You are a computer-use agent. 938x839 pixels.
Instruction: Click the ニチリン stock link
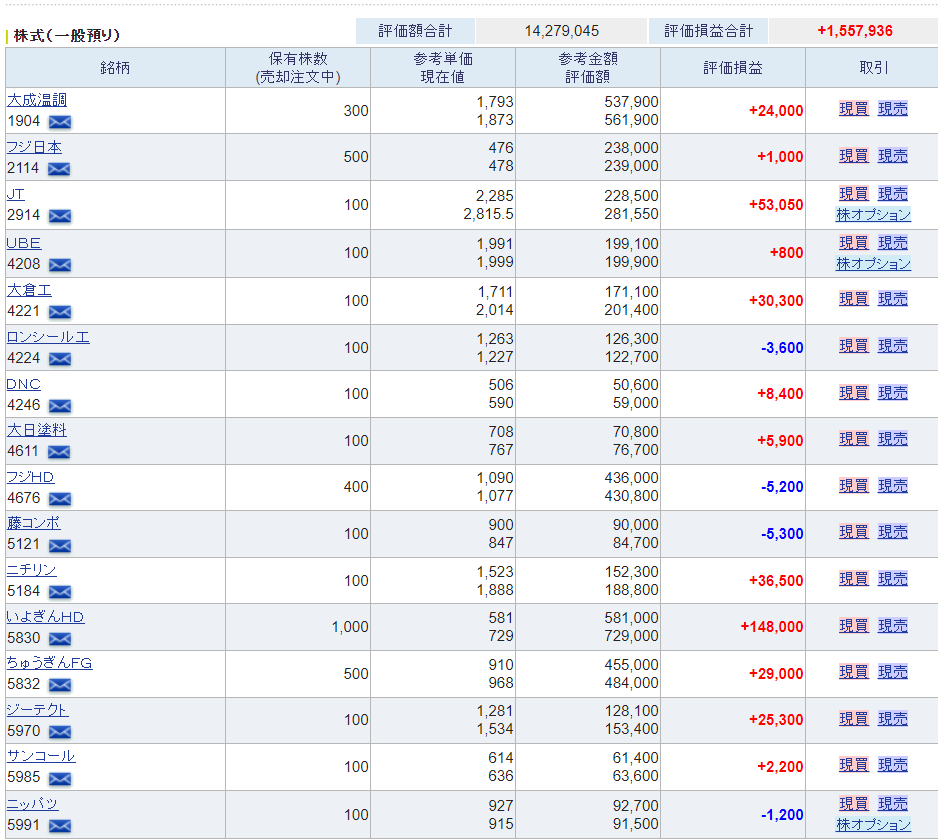click(32, 570)
